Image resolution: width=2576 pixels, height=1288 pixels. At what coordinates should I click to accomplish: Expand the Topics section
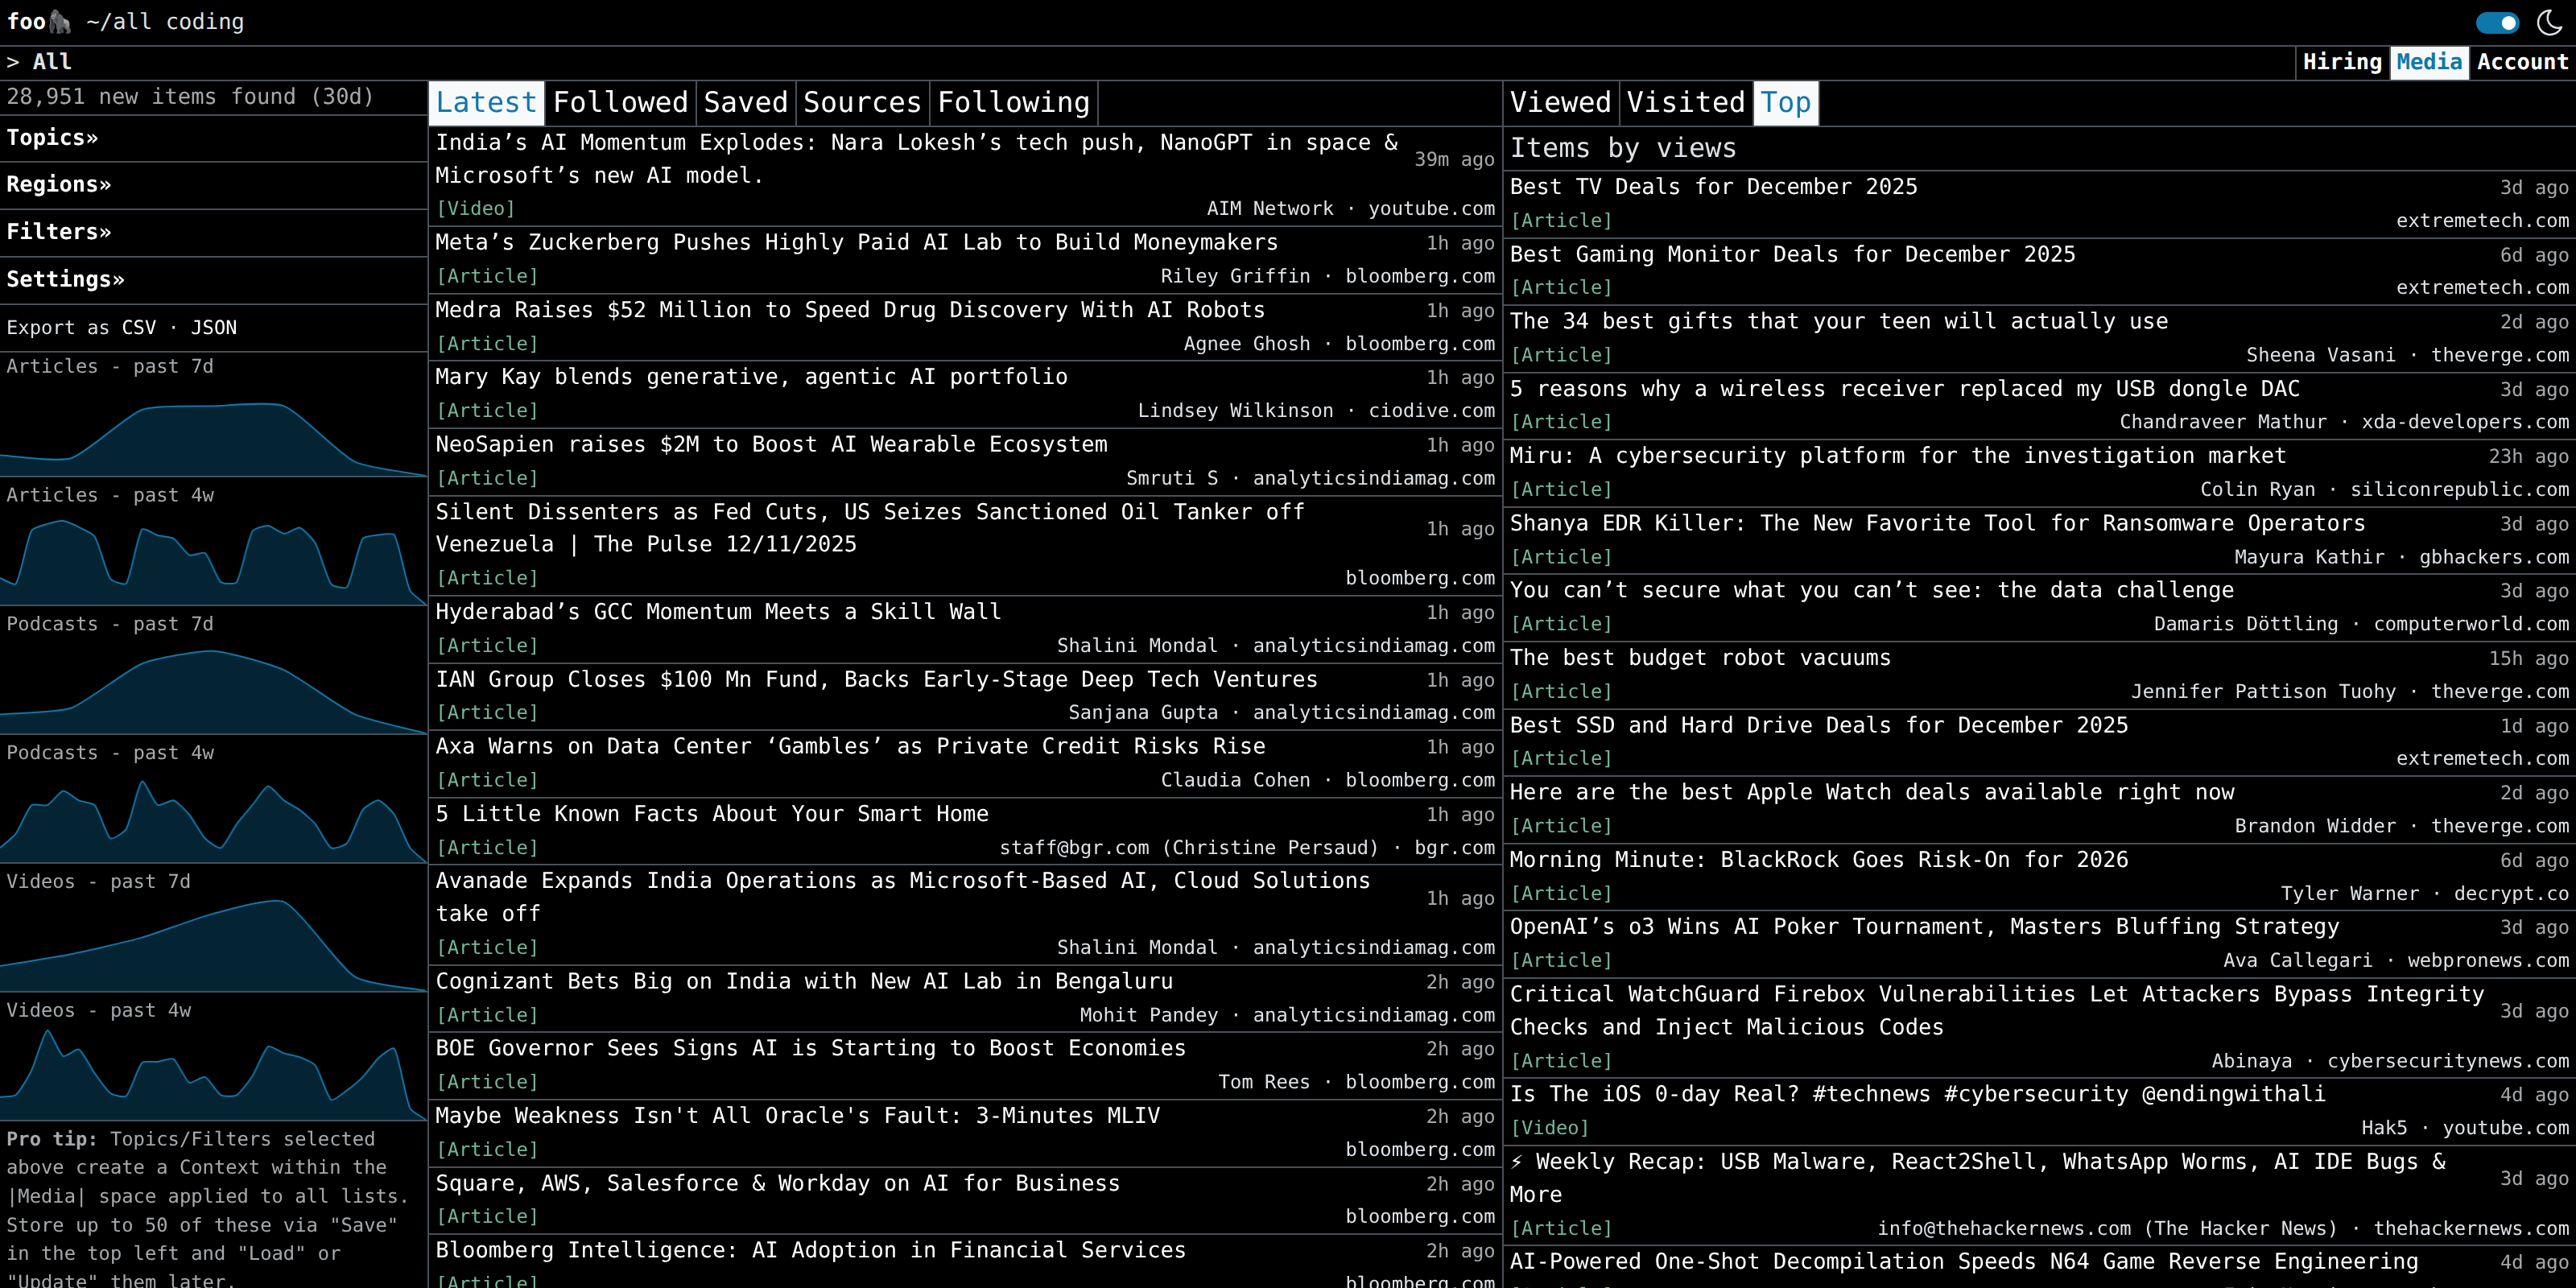point(52,138)
